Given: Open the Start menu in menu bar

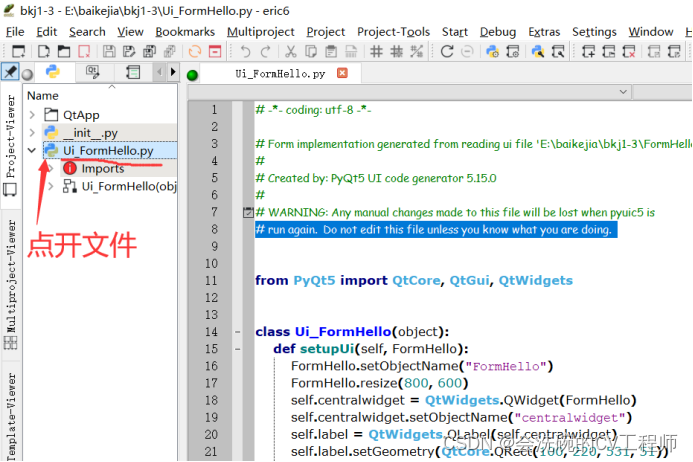Looking at the screenshot, I should pos(455,32).
